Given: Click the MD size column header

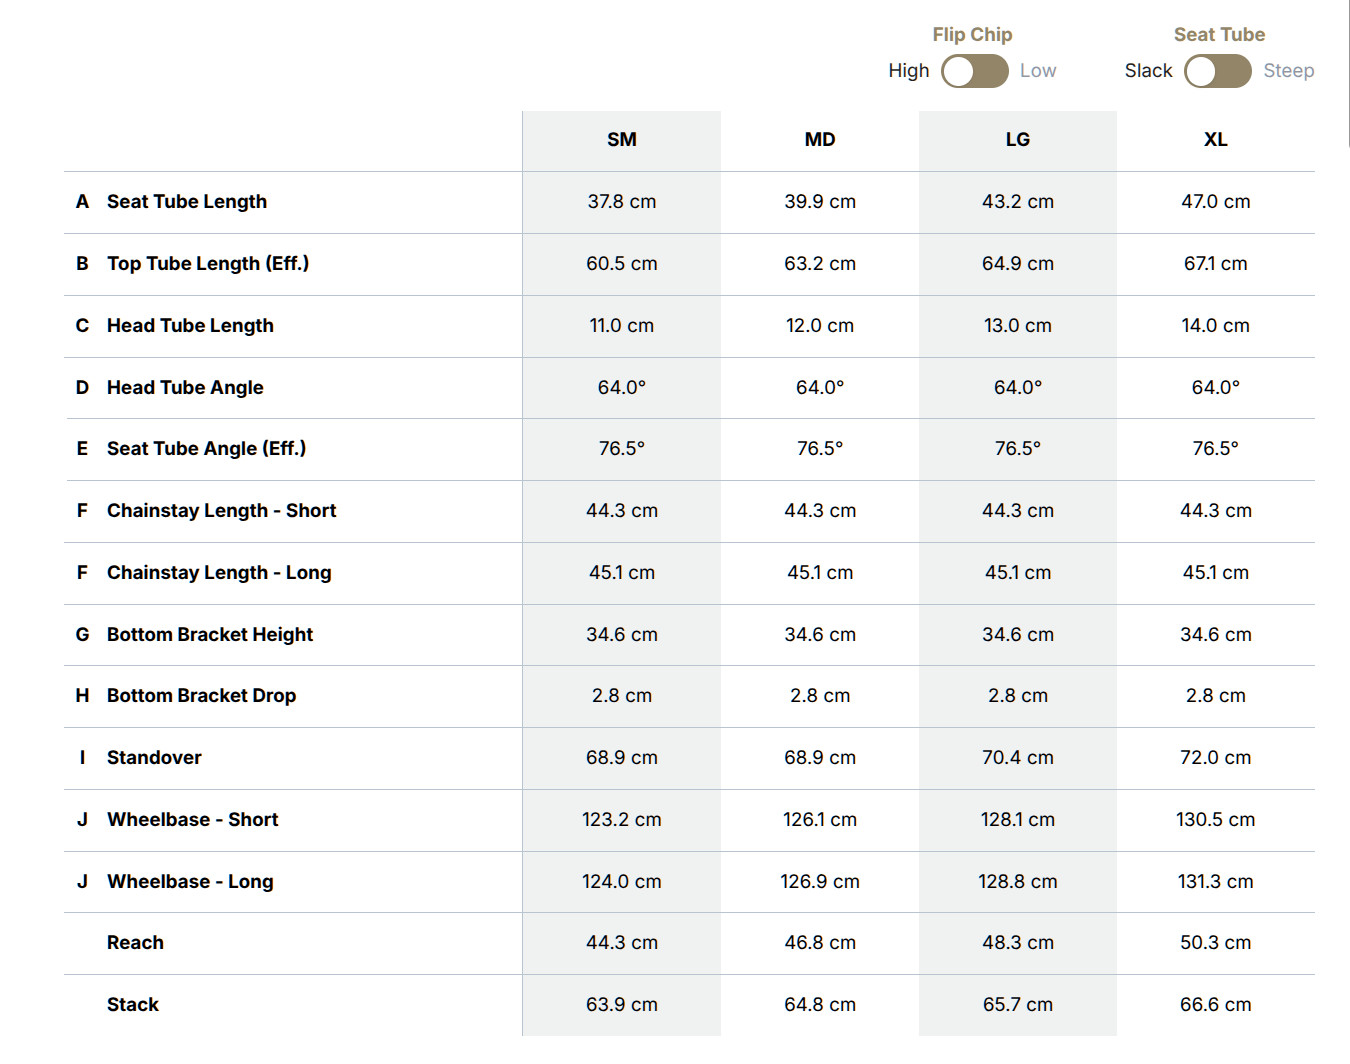Looking at the screenshot, I should (x=819, y=140).
